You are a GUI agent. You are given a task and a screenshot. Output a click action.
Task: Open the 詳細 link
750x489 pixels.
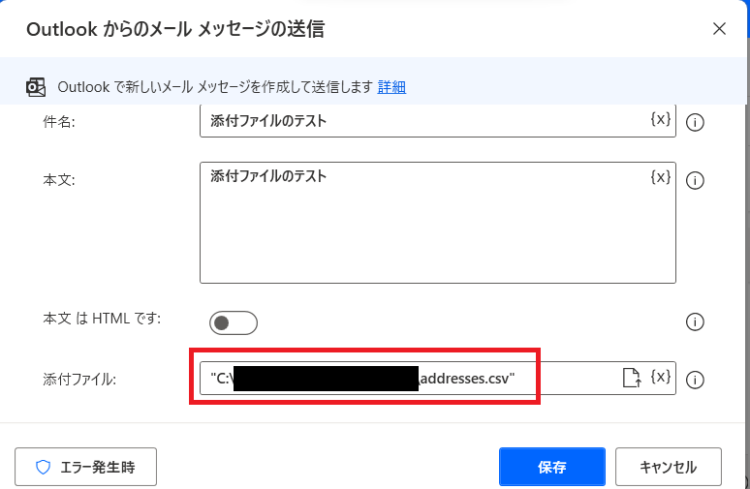(392, 87)
